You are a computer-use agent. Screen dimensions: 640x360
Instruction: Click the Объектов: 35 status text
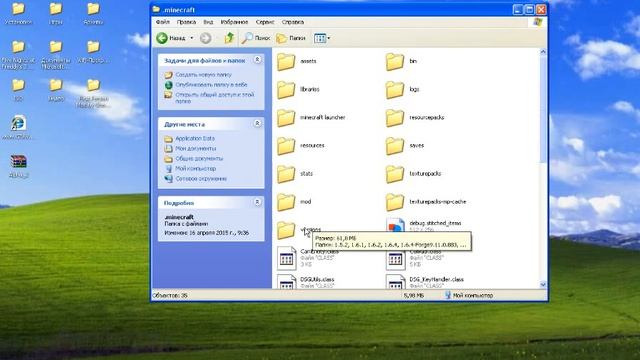click(x=170, y=295)
